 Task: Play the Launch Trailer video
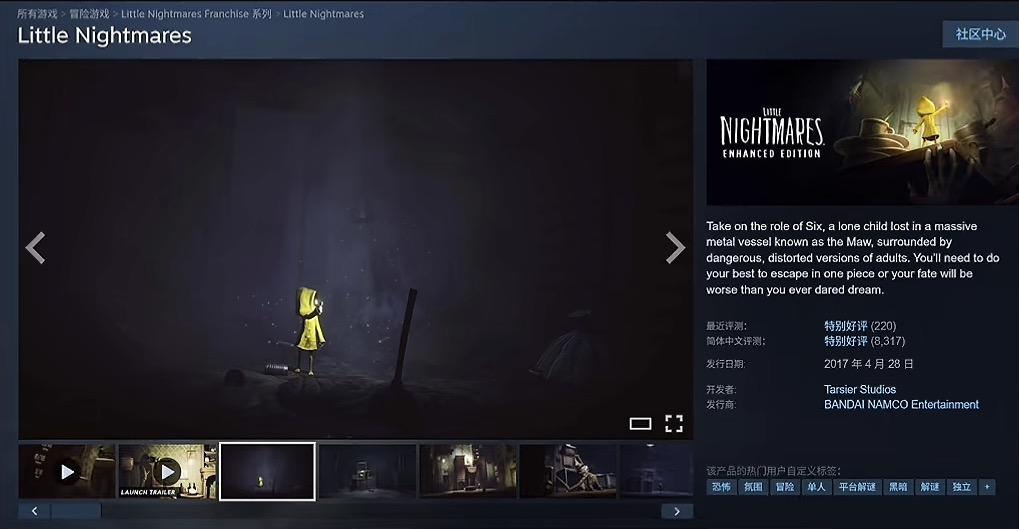(x=167, y=471)
